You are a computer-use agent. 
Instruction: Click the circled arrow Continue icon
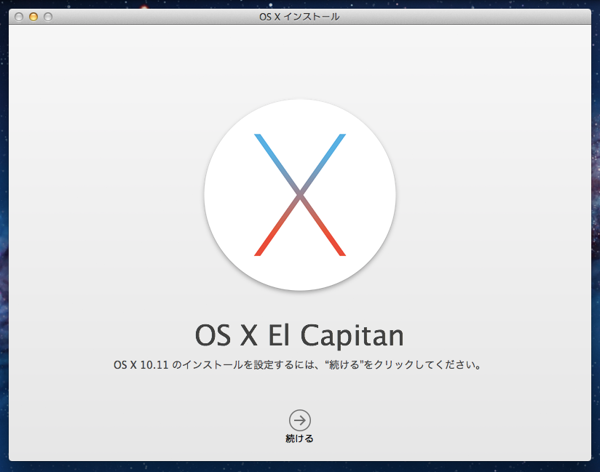(x=300, y=420)
